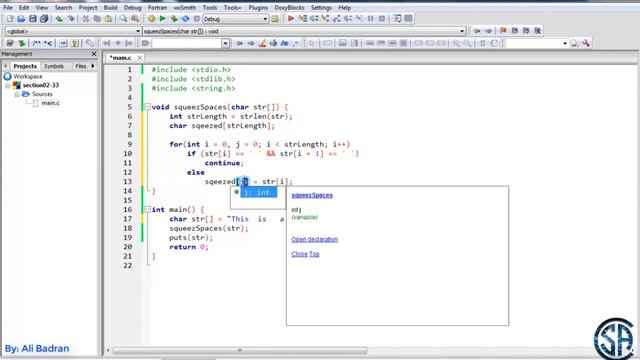This screenshot has height=360, width=640.
Task: Open the DoxyBlocks menu
Action: tap(289, 8)
